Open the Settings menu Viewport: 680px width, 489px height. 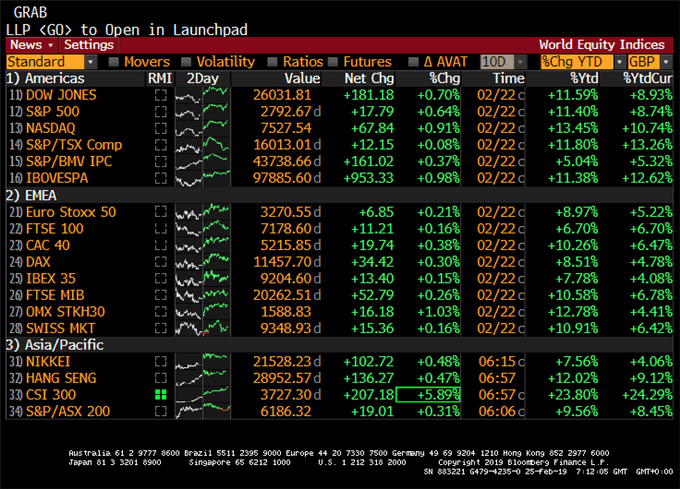(89, 45)
